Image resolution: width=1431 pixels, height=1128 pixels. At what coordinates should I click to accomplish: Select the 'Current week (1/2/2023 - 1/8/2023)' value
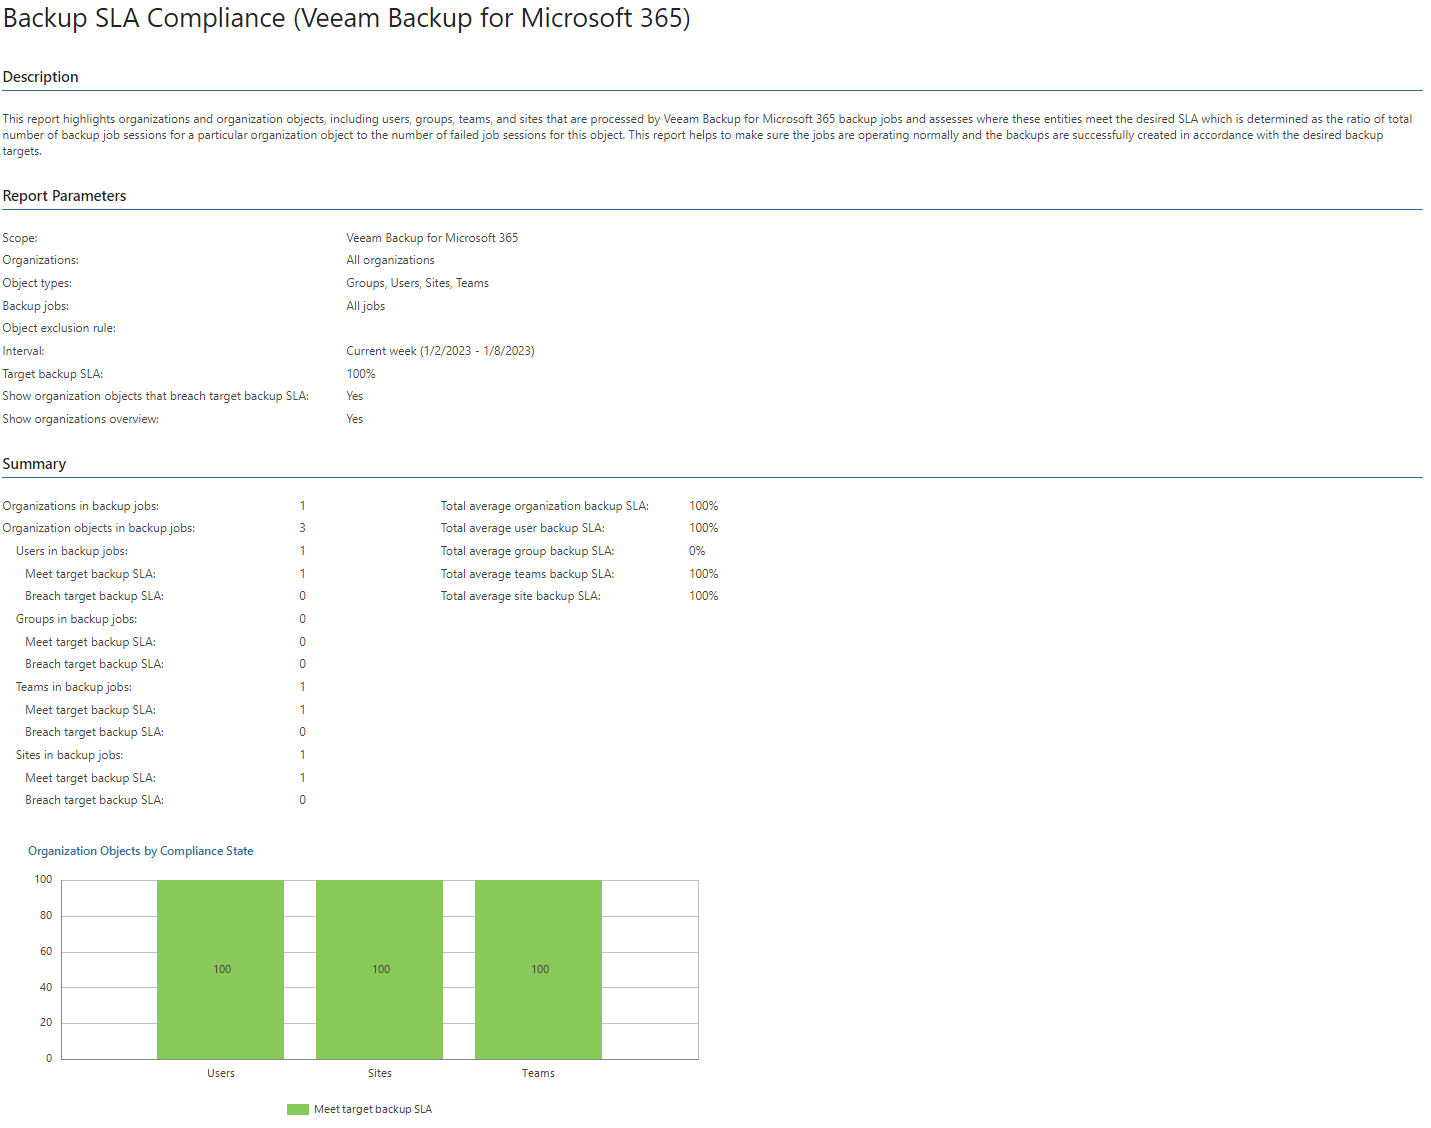pos(440,351)
